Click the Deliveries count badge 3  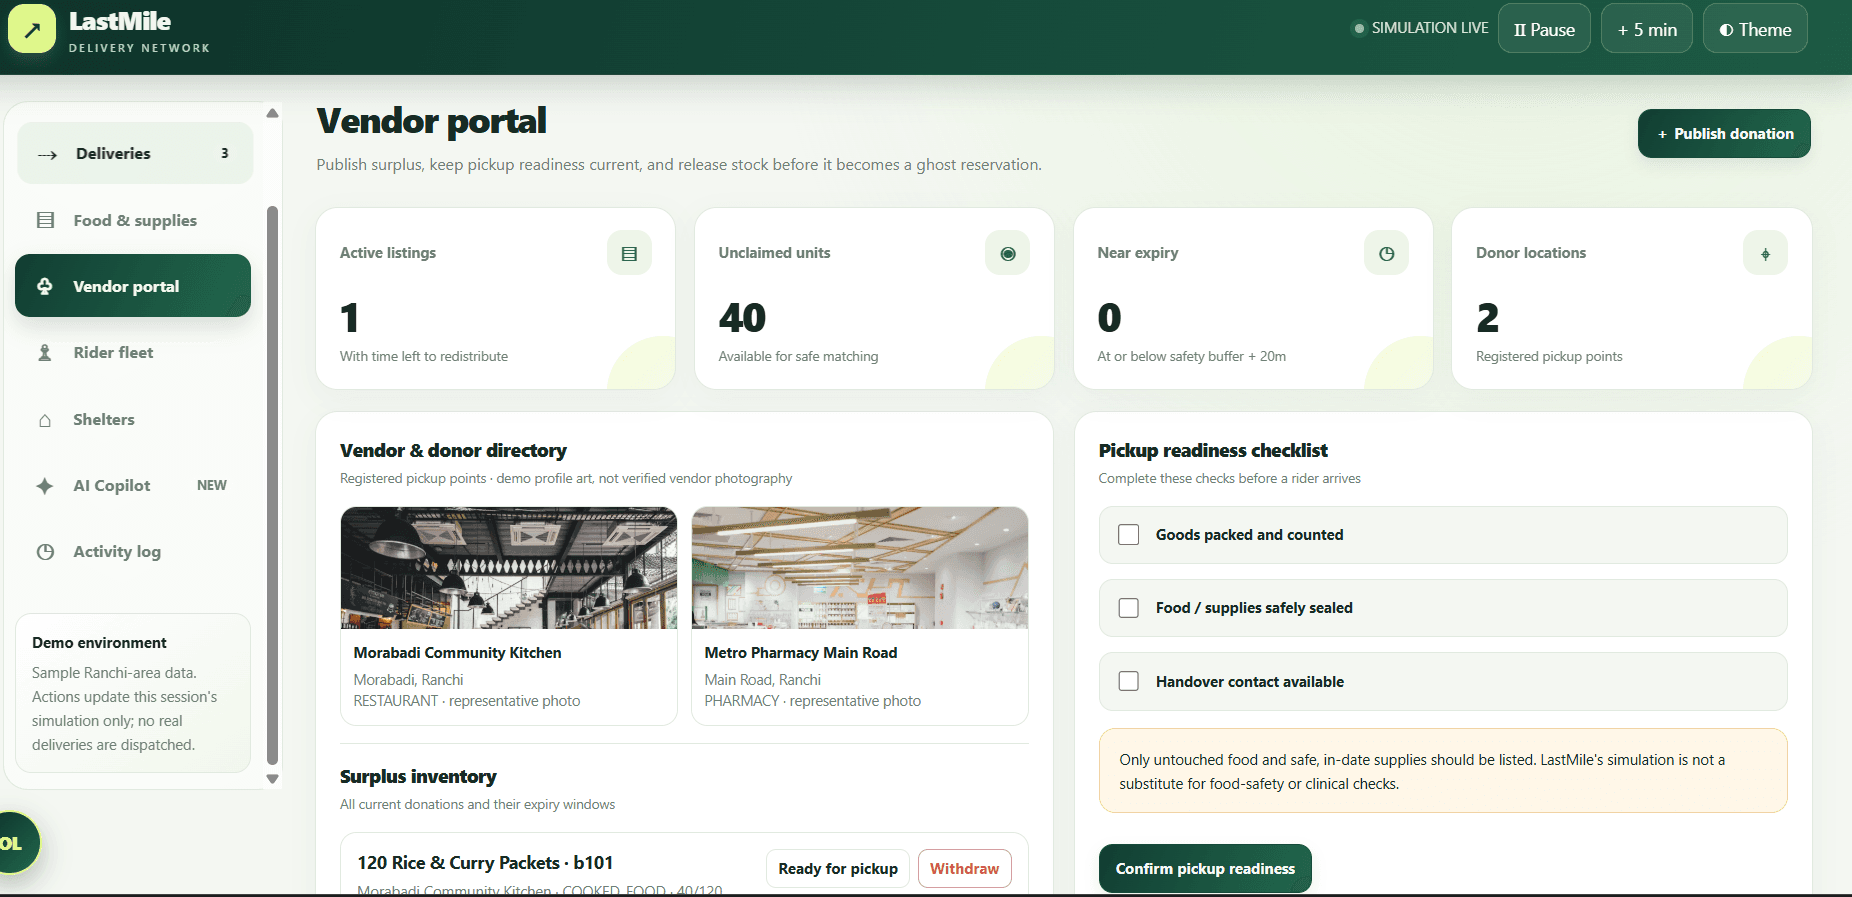225,153
